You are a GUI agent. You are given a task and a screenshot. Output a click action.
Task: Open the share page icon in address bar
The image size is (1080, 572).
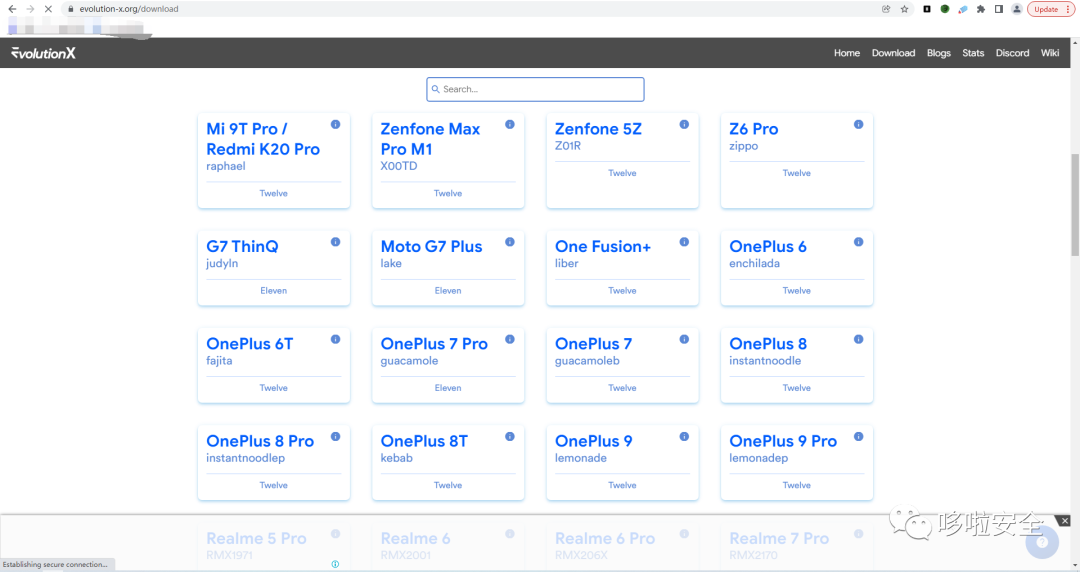(x=886, y=9)
